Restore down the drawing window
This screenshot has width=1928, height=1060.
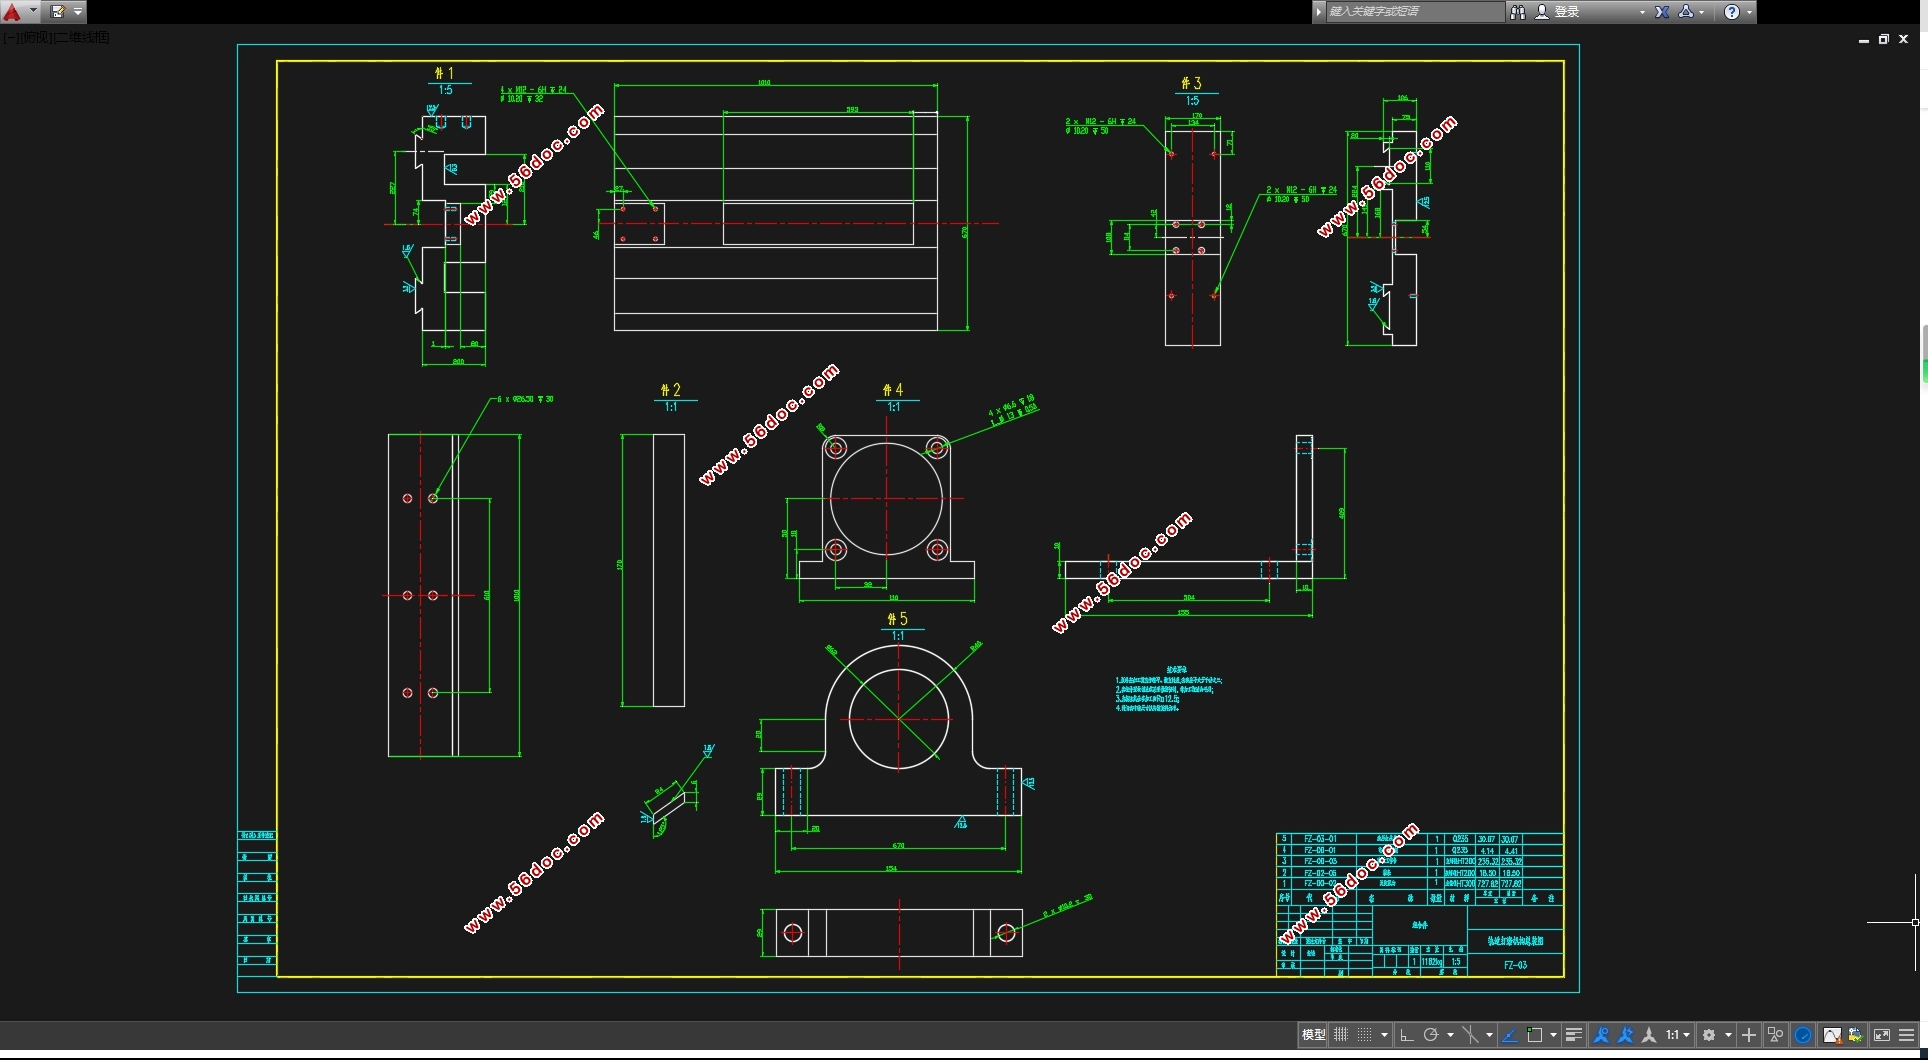coord(1883,39)
